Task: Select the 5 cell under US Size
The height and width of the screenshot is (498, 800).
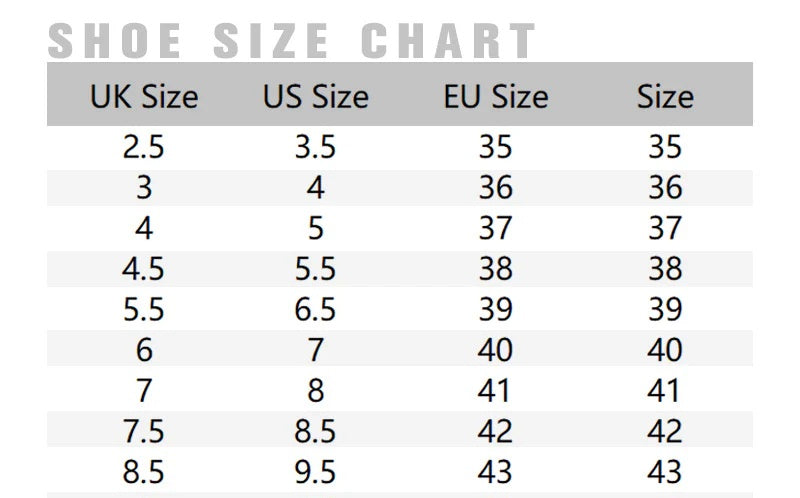Action: click(x=315, y=229)
